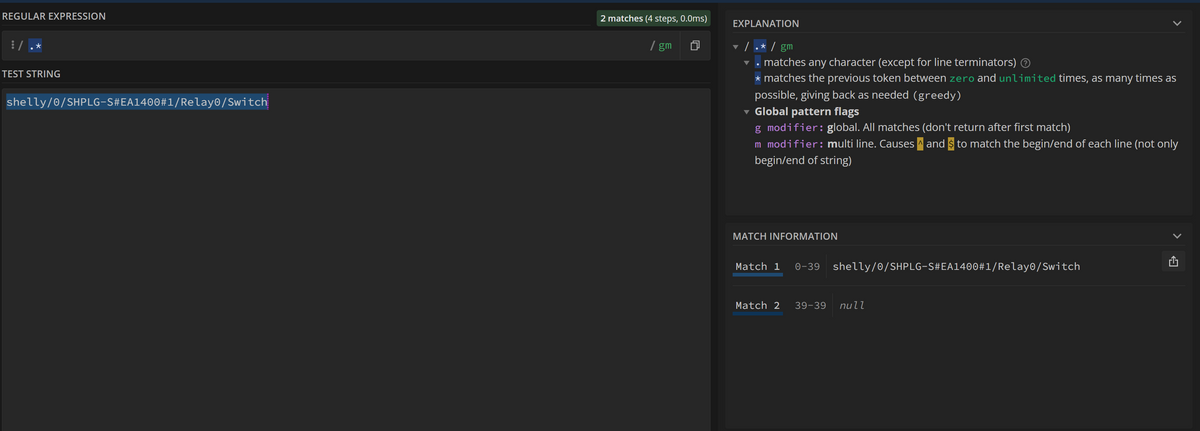Click the green unlimited quantifier word
Image resolution: width=1200 pixels, height=431 pixels.
click(x=1027, y=78)
